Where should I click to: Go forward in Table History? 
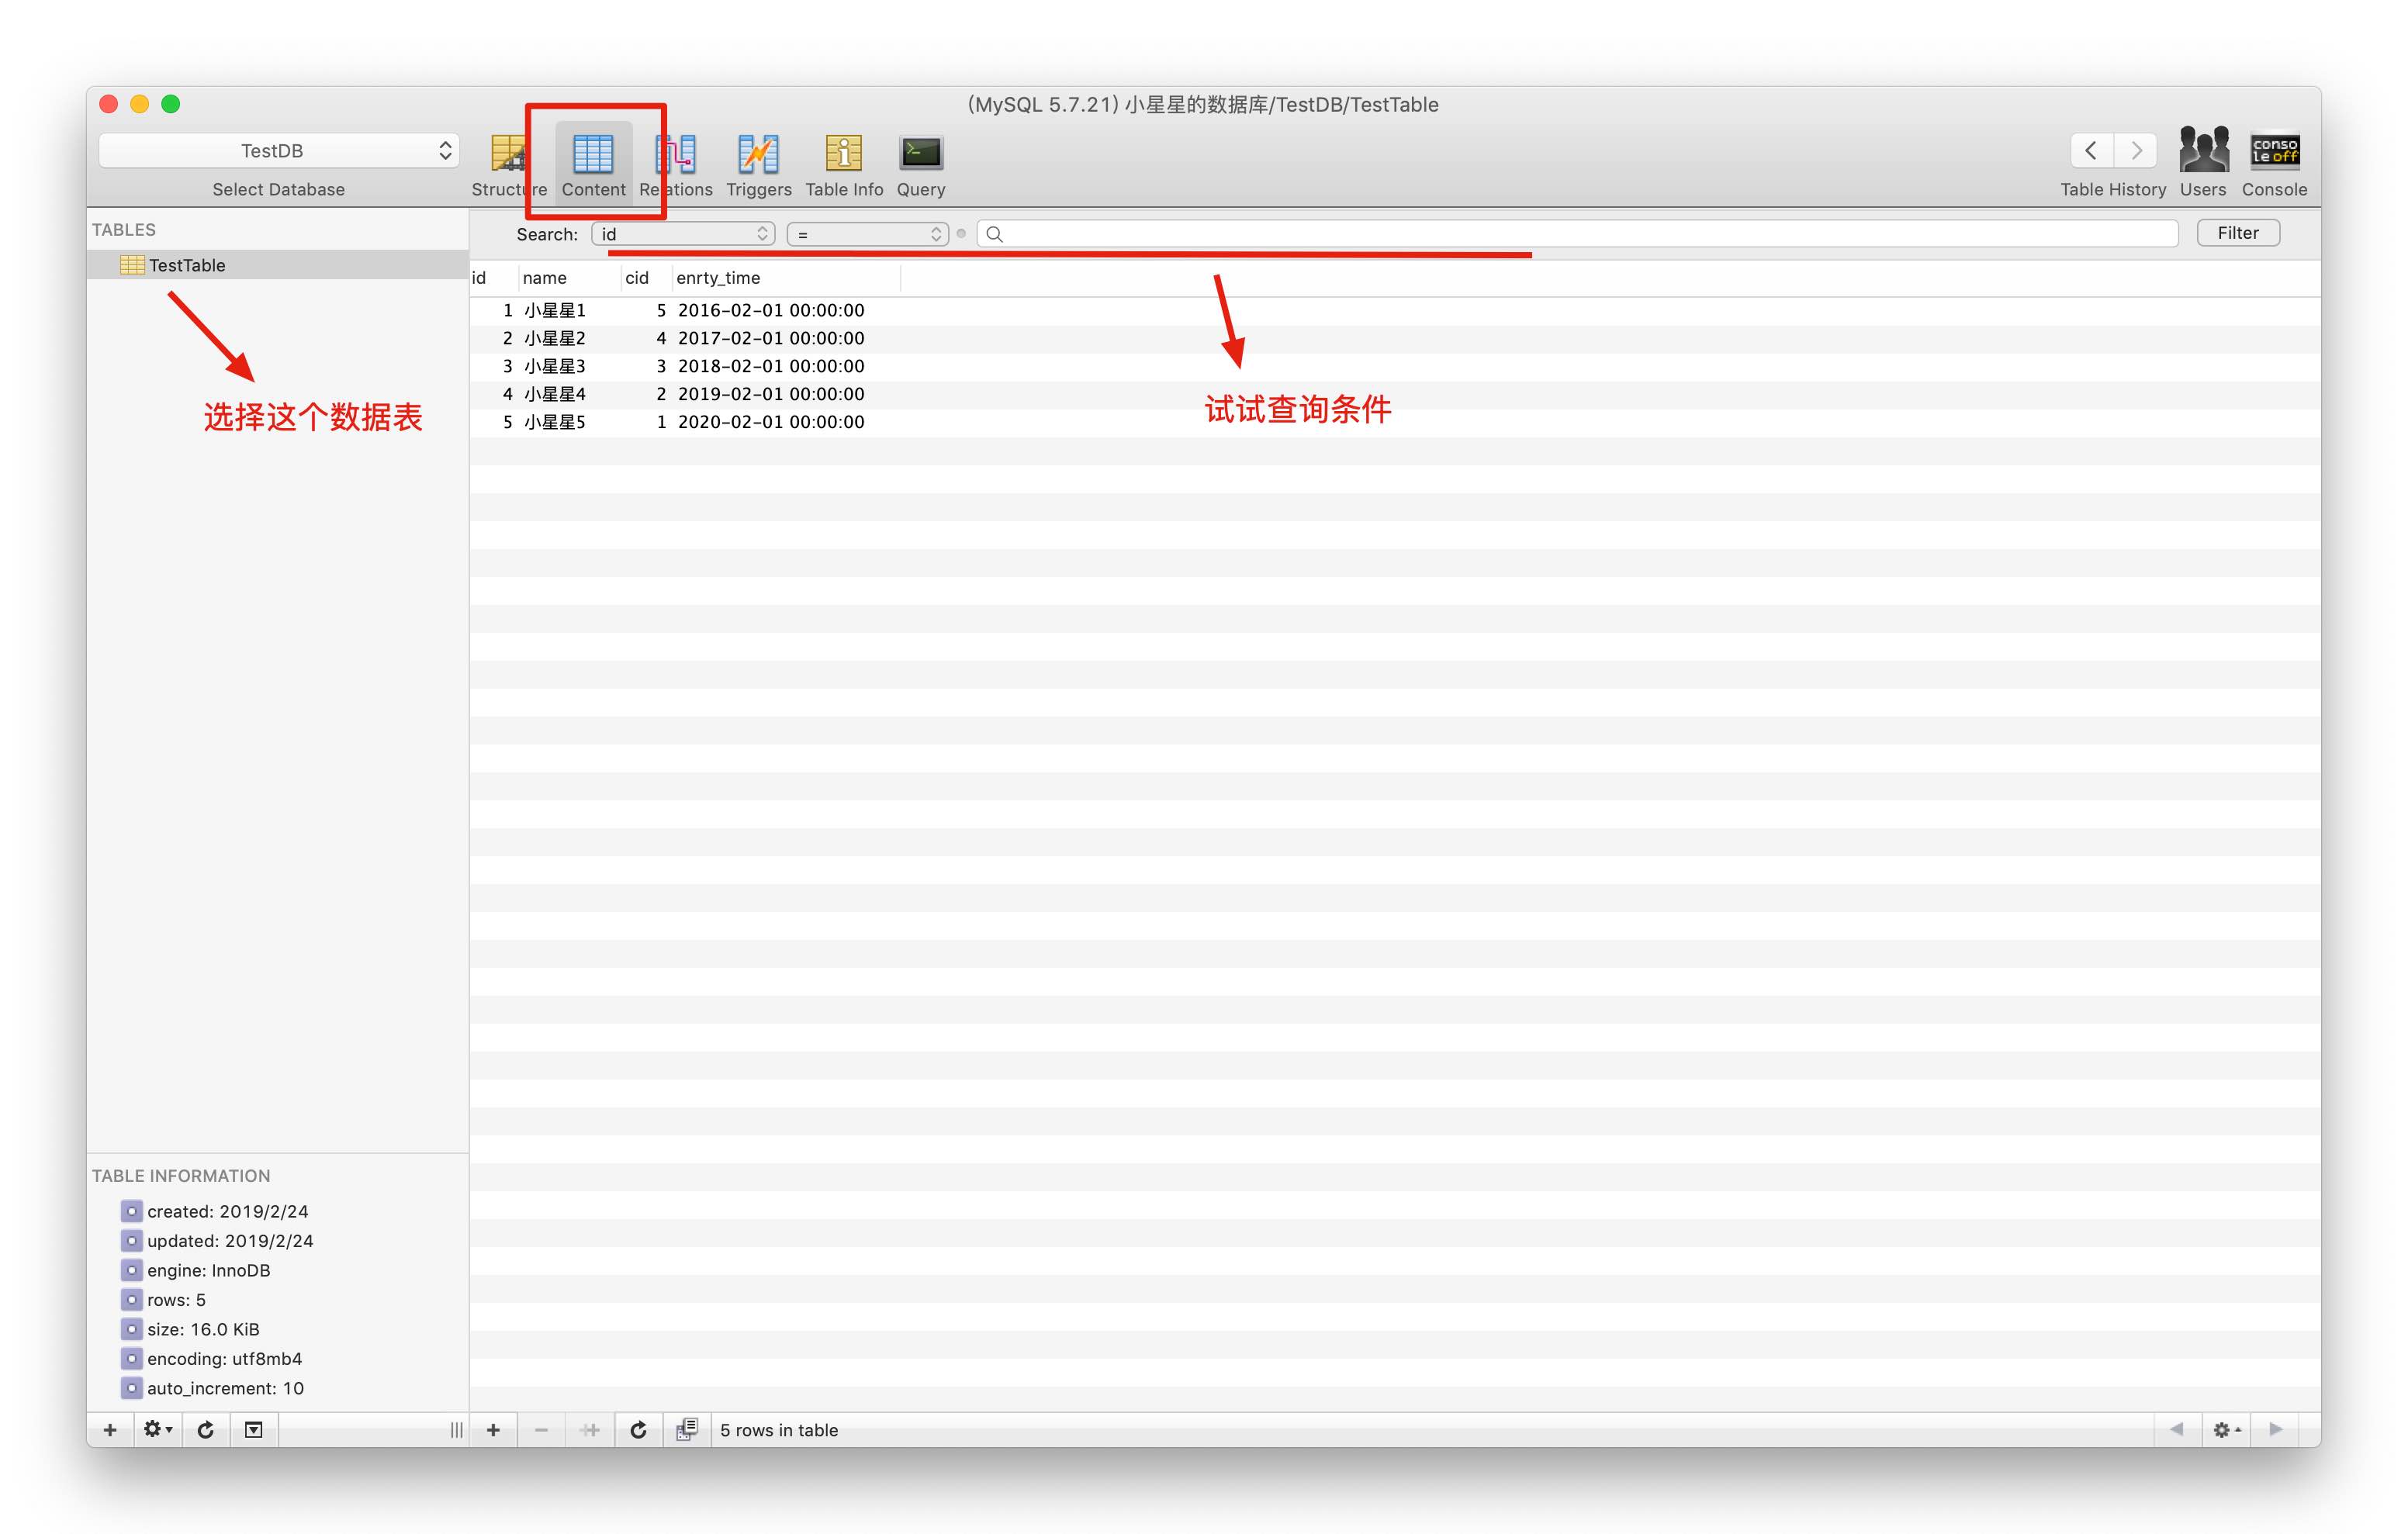coord(2135,151)
